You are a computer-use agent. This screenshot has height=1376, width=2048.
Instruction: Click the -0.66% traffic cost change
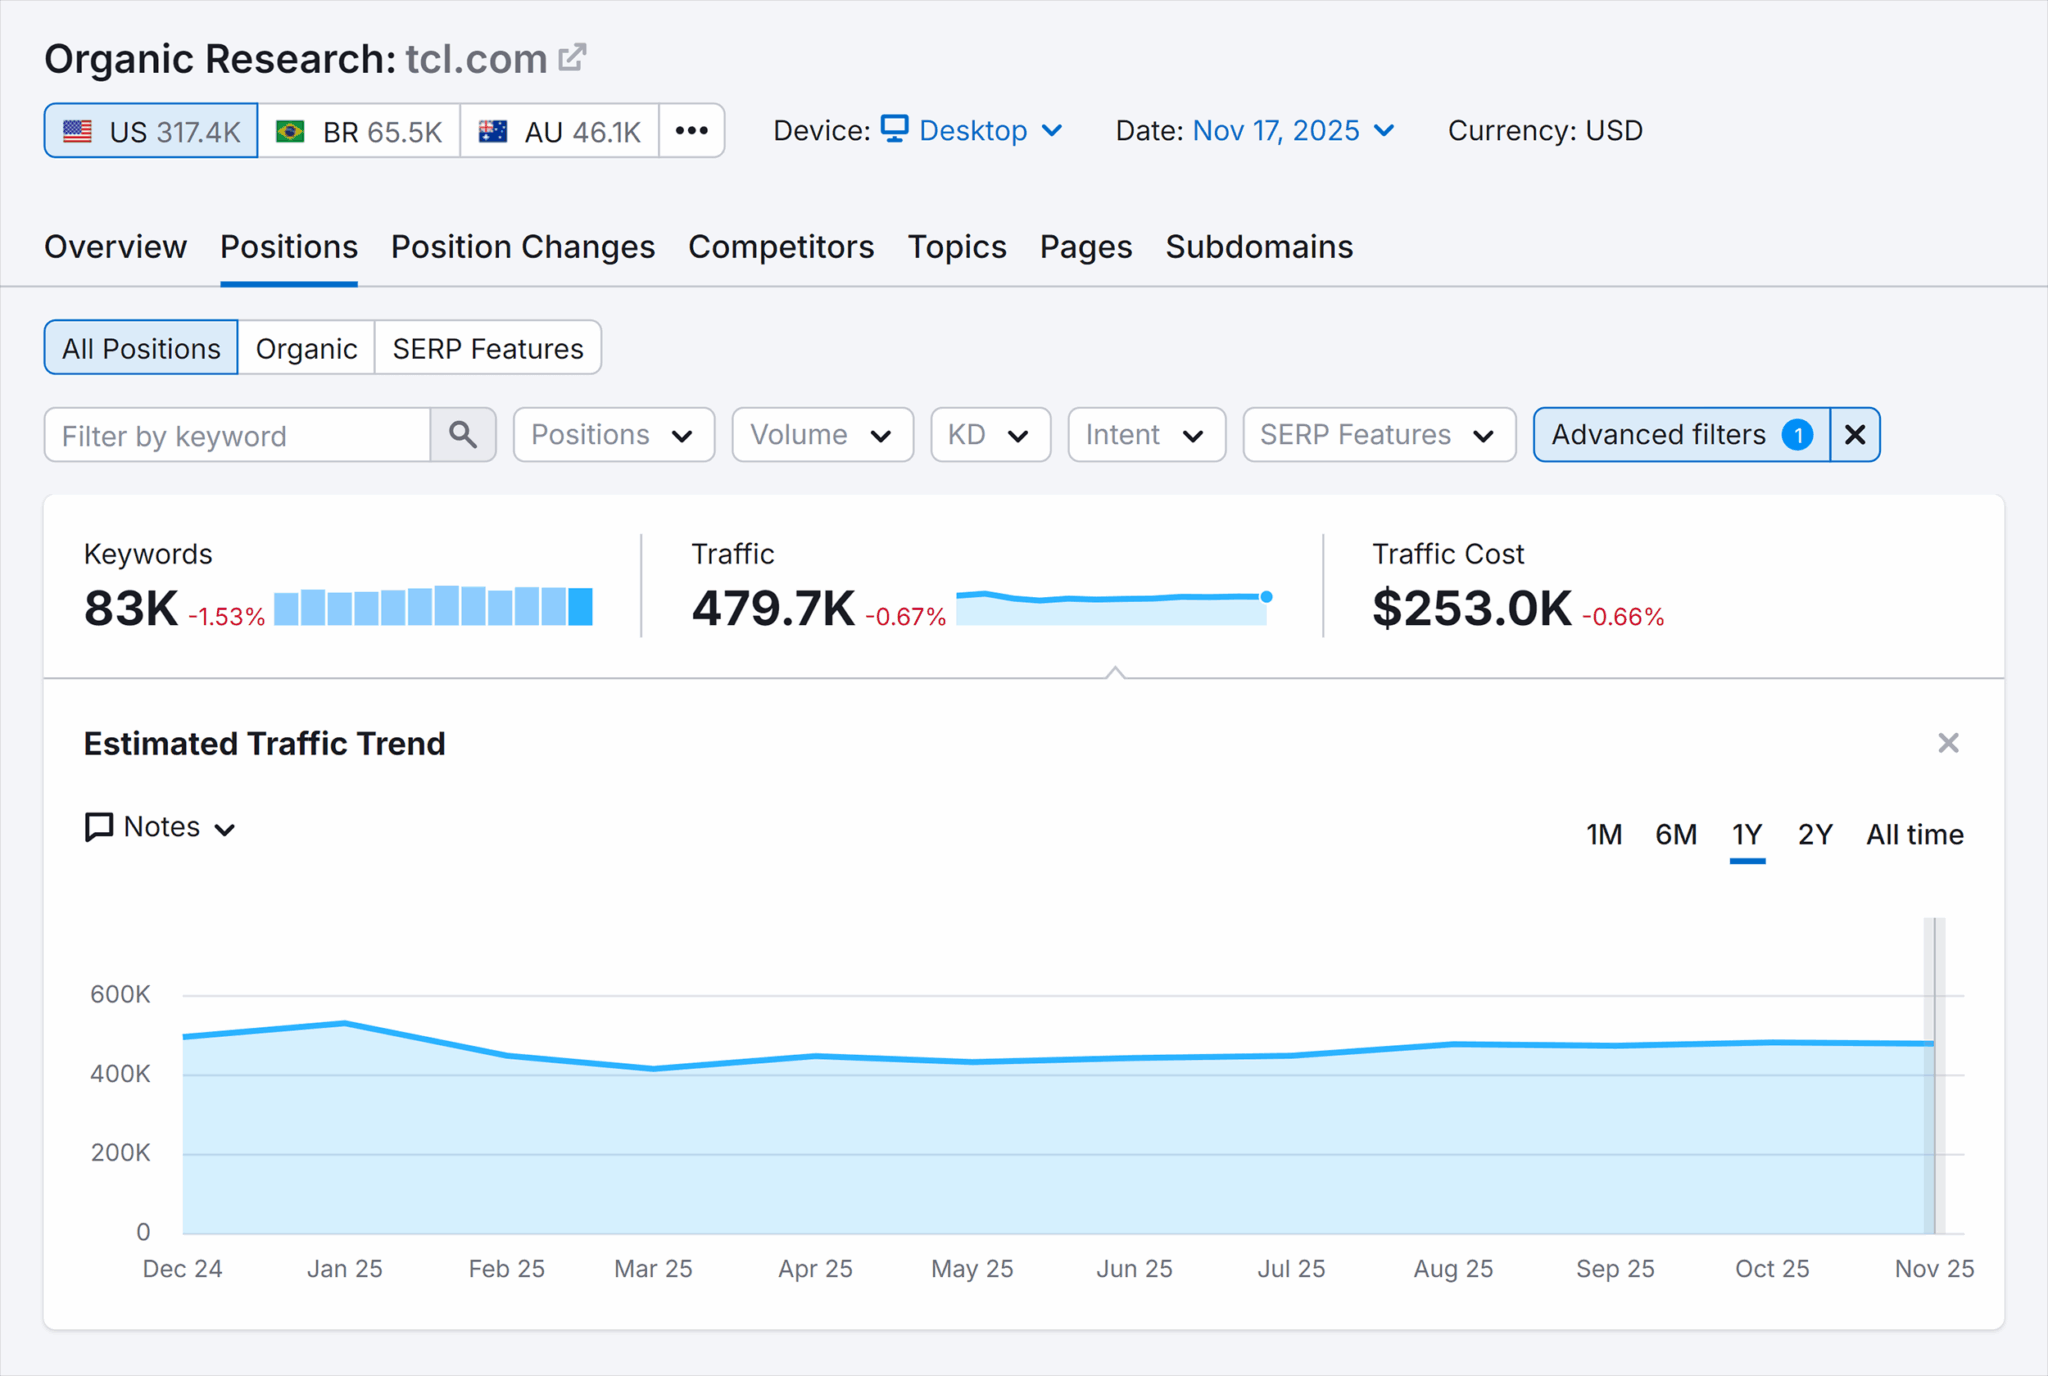click(x=1623, y=616)
